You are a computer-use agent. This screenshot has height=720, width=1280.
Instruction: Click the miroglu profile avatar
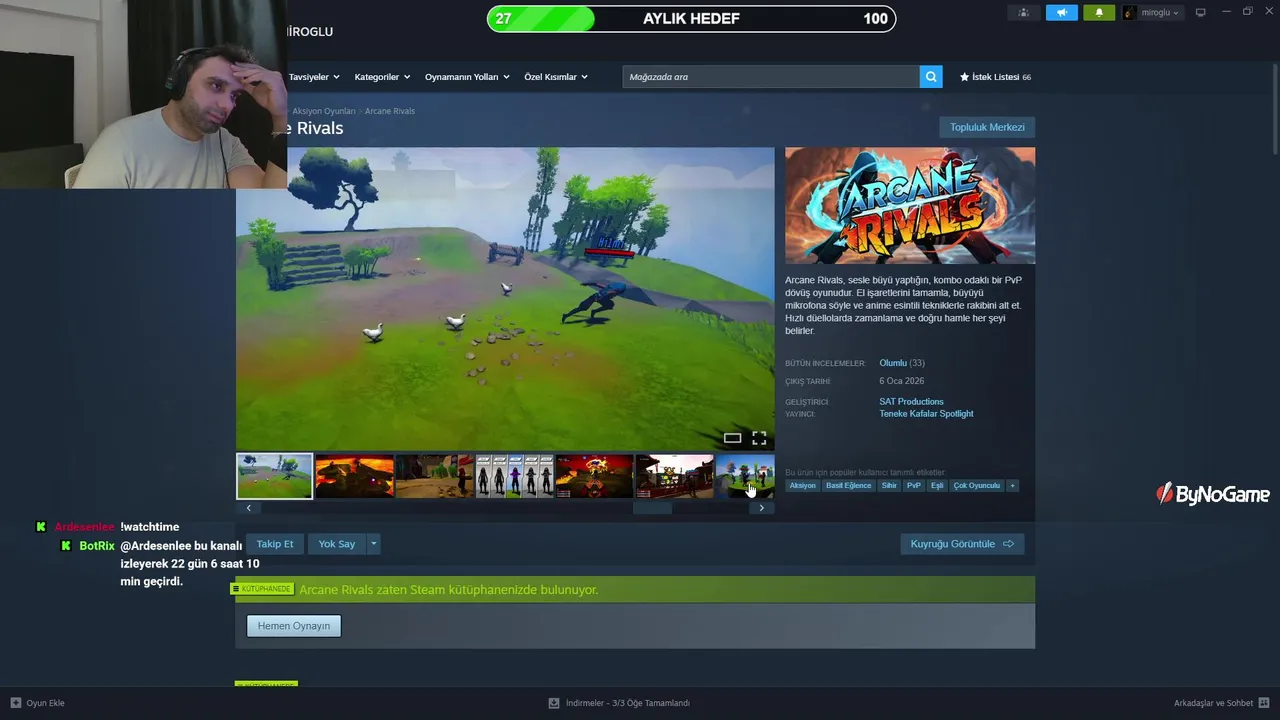click(1130, 13)
